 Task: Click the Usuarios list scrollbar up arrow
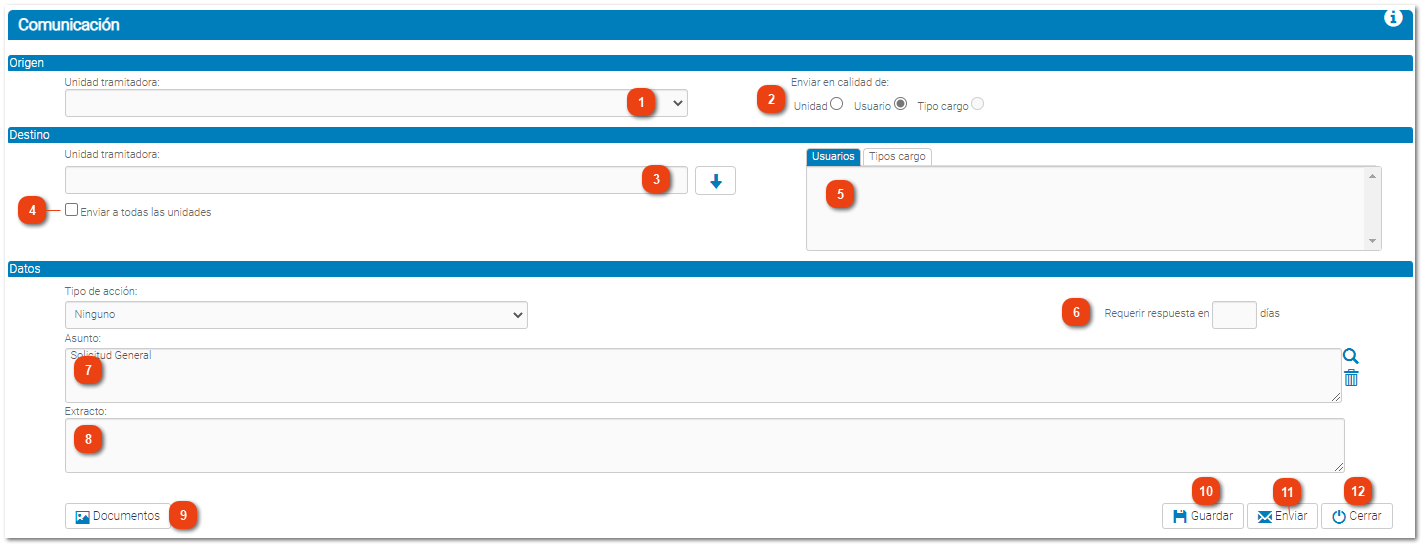(1373, 176)
